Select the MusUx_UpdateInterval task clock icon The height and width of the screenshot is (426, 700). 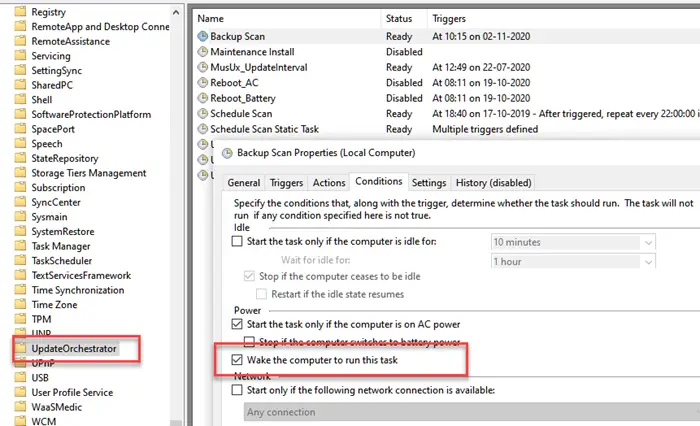point(203,67)
